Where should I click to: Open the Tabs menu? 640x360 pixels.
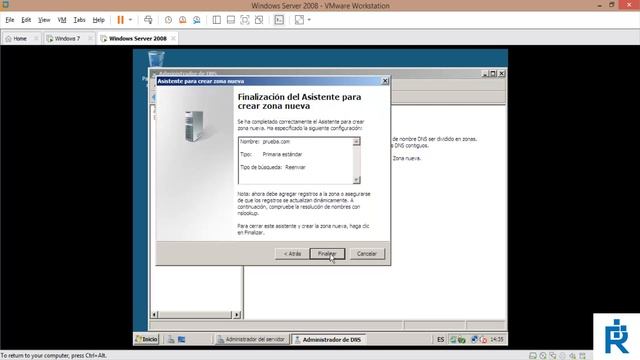pyautogui.click(x=79, y=20)
